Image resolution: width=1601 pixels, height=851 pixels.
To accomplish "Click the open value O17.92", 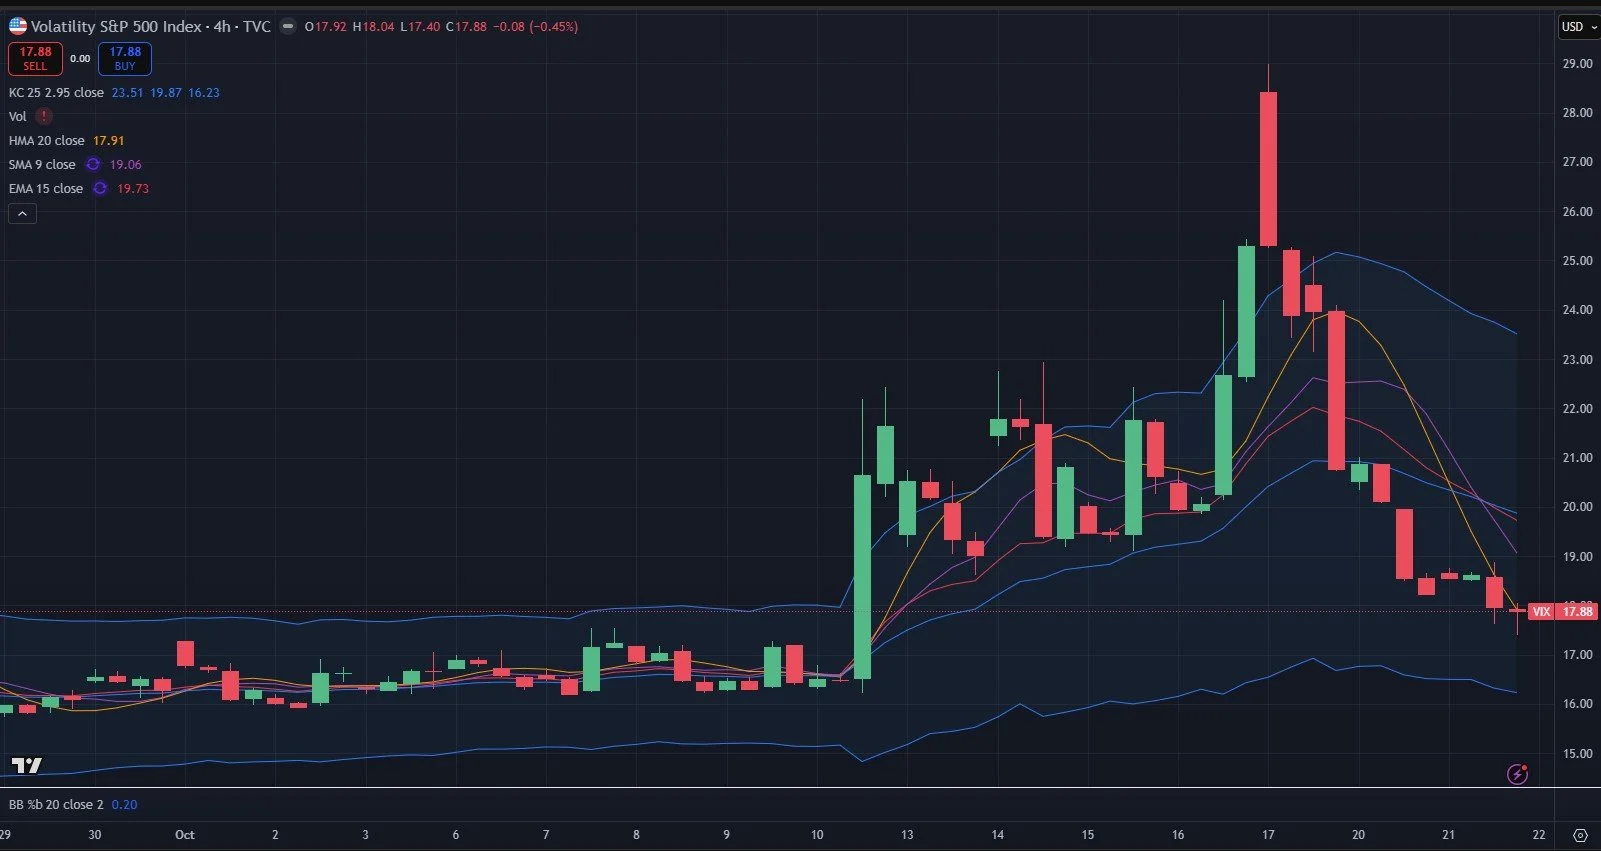I will [326, 27].
